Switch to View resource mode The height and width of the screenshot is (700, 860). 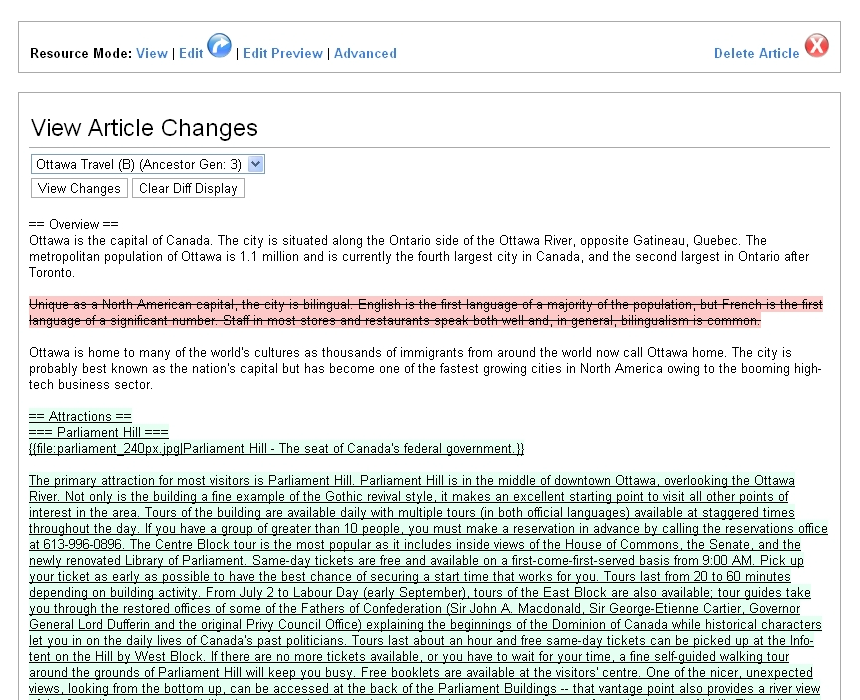click(152, 53)
